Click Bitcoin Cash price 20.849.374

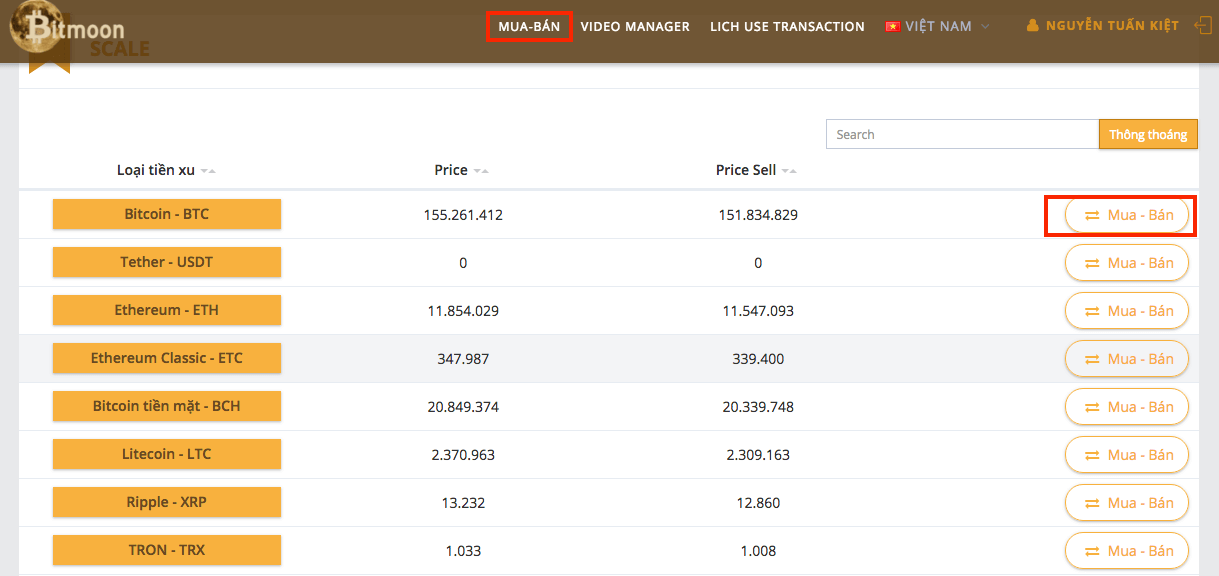point(463,407)
